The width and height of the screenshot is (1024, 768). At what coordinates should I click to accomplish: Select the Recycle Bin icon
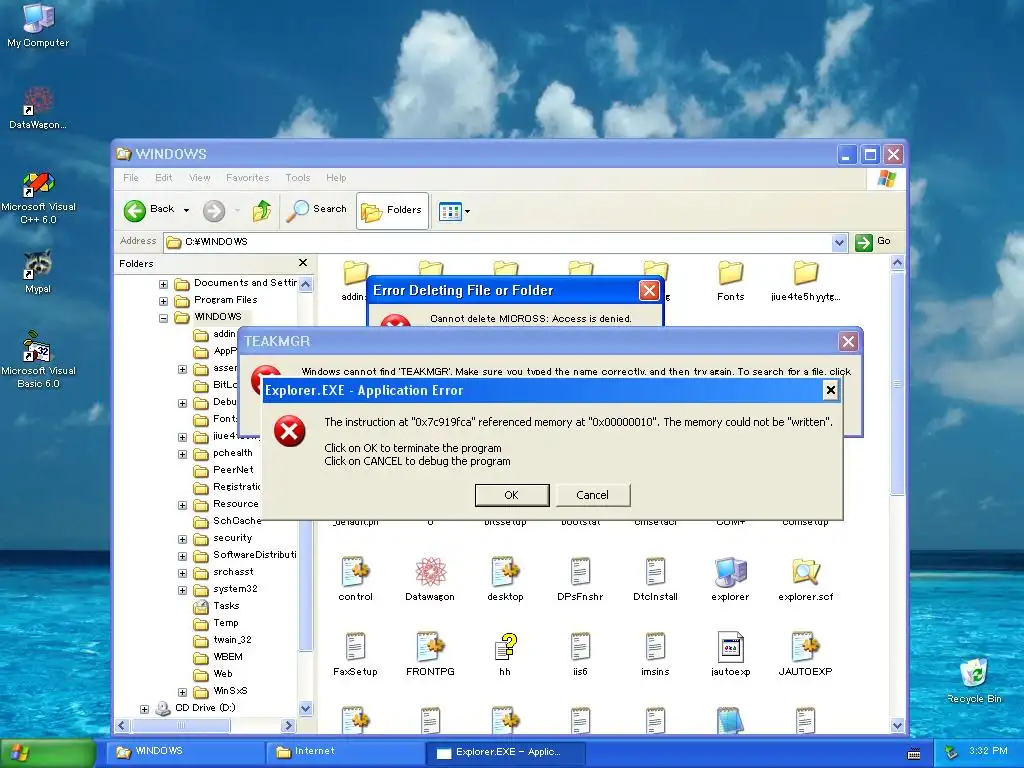point(974,680)
